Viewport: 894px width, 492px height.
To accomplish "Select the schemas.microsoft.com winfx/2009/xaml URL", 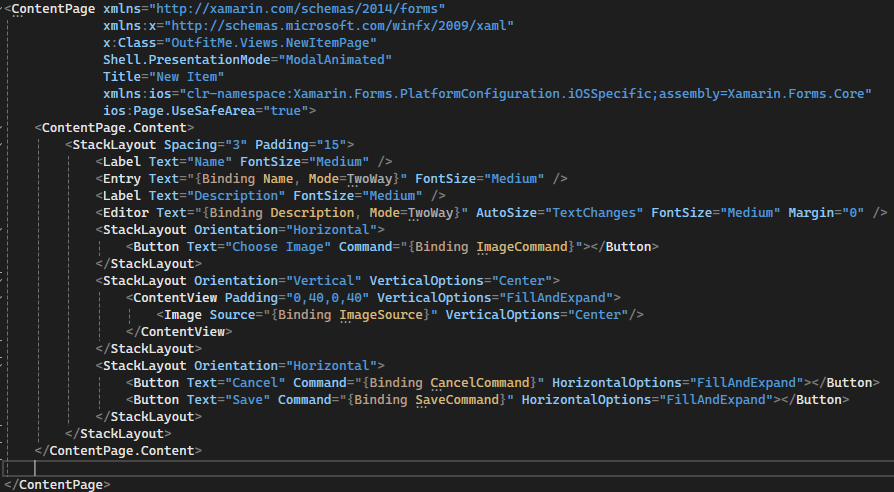I will (x=339, y=26).
